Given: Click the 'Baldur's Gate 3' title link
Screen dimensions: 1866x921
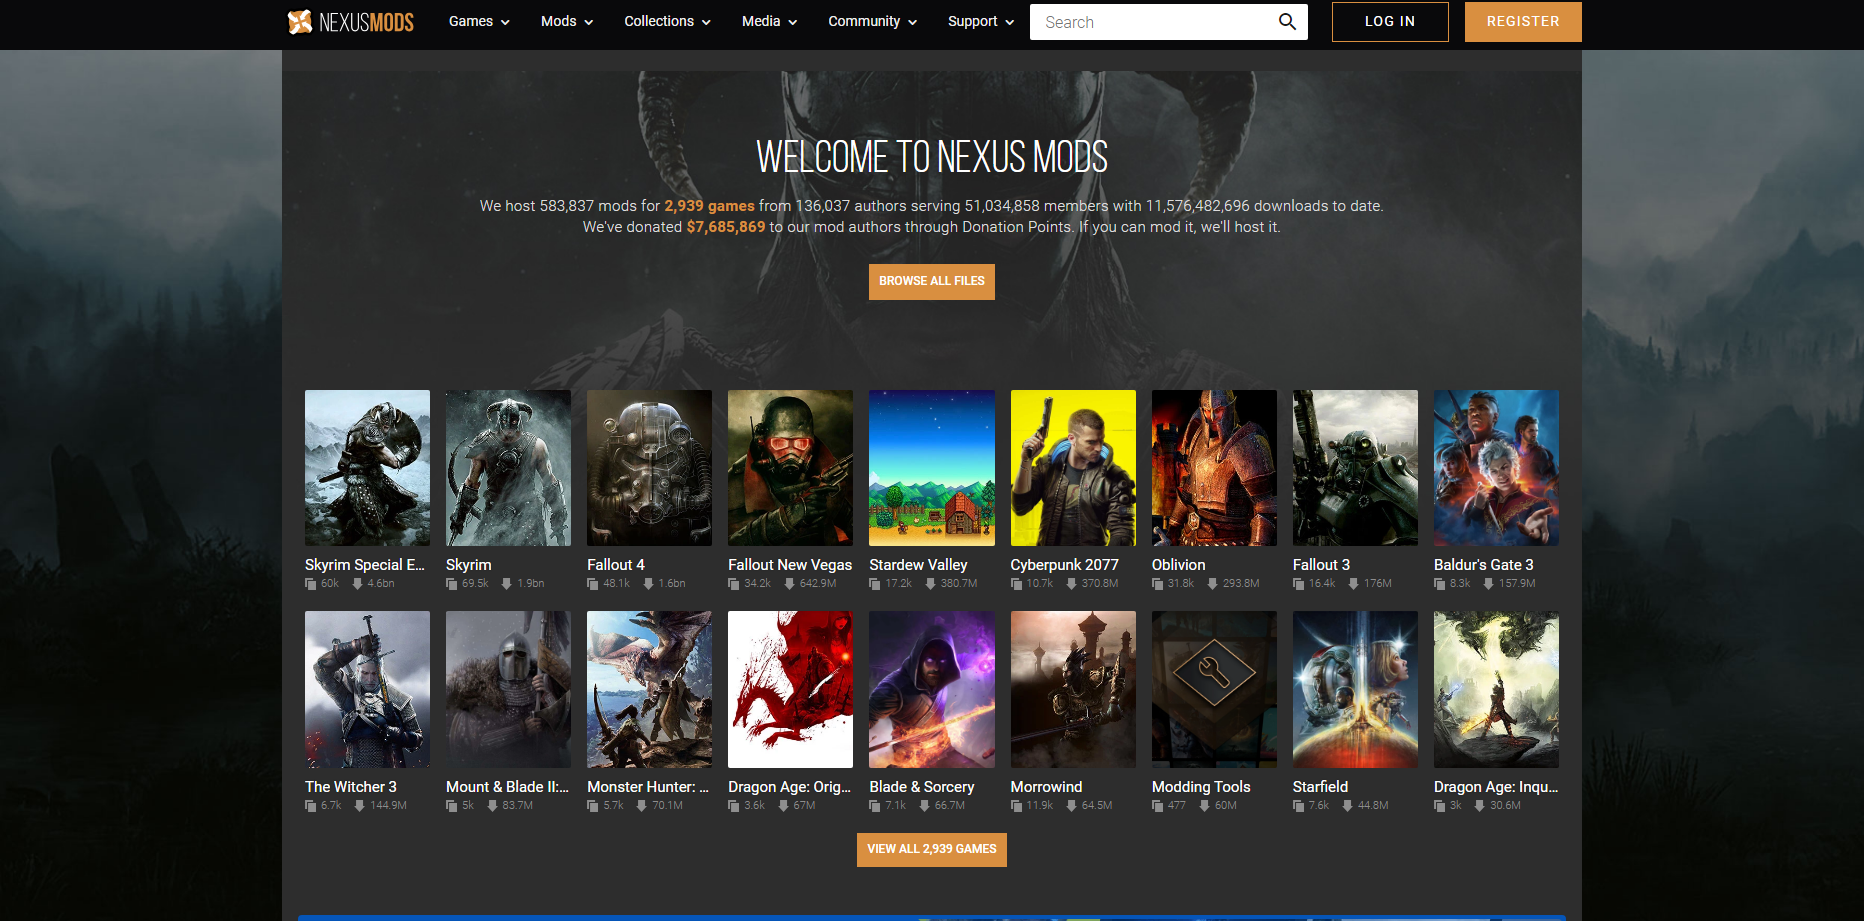Looking at the screenshot, I should [1483, 565].
